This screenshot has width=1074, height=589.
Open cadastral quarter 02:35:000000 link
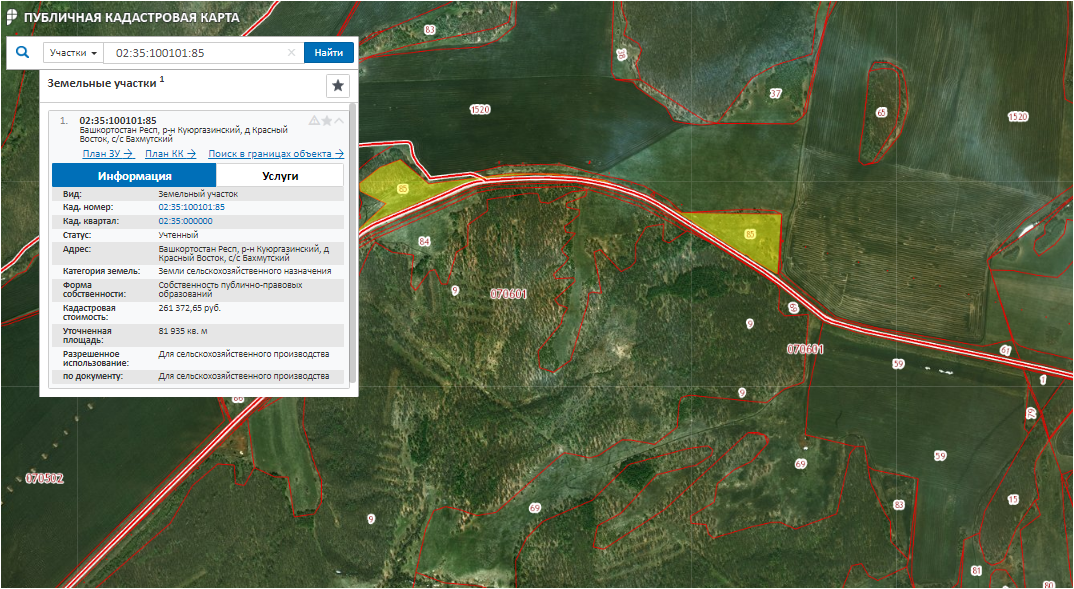186,221
